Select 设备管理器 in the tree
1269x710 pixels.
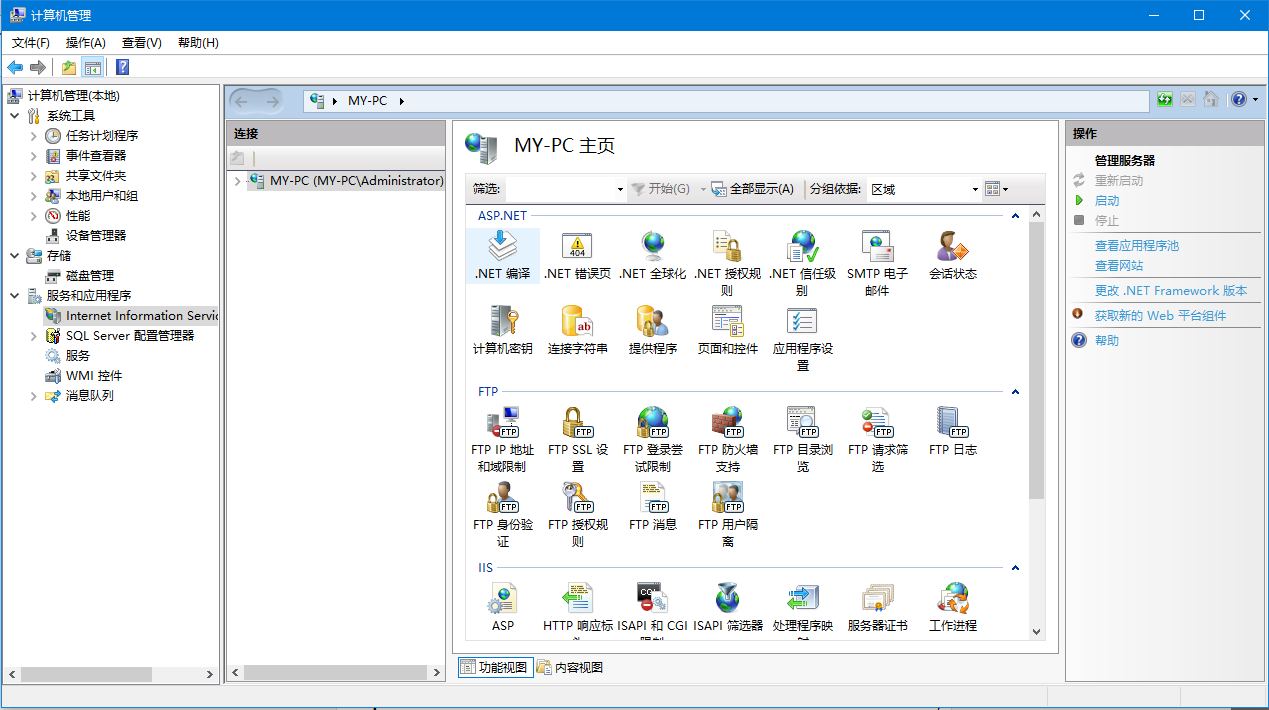tap(95, 236)
